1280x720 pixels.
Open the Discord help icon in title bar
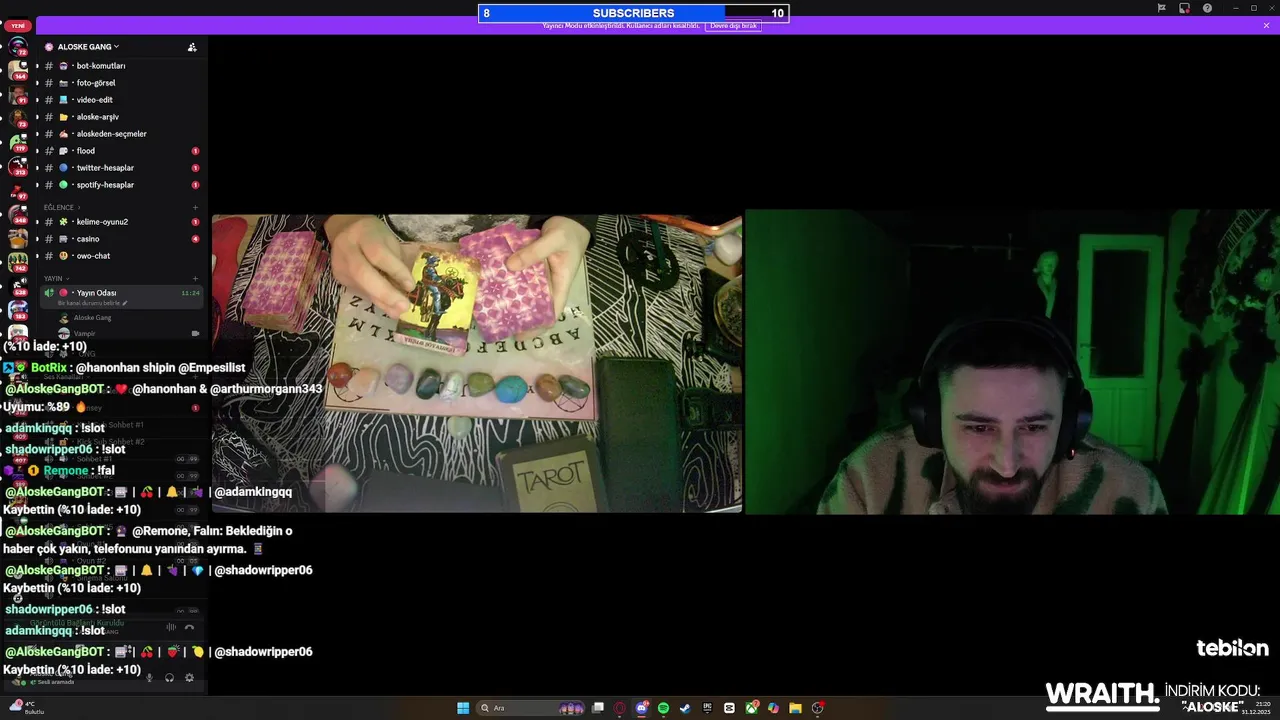tap(1207, 8)
